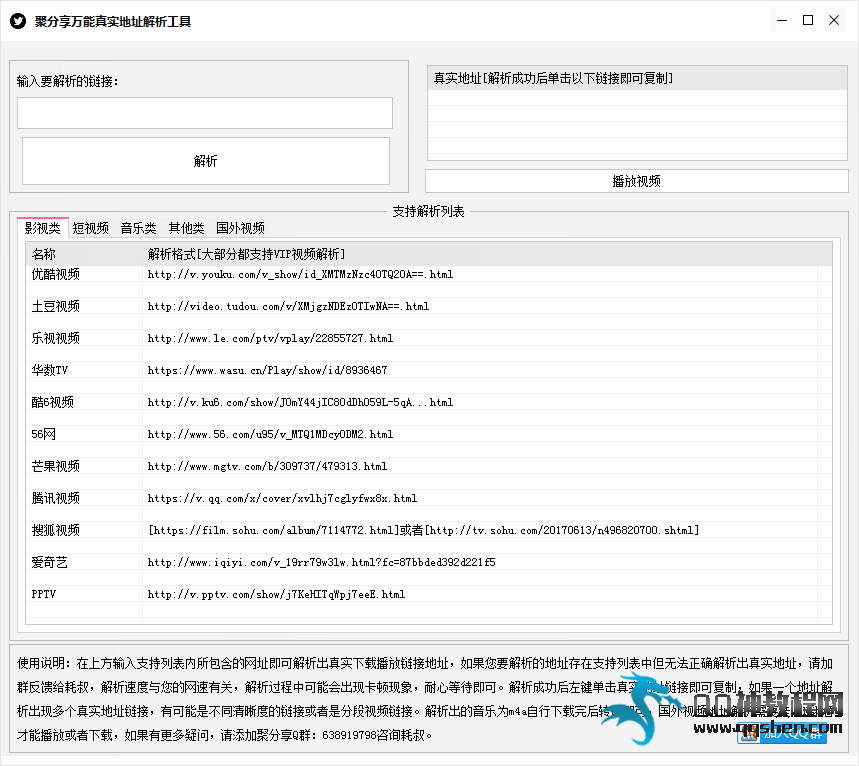Viewport: 859px width, 766px height.
Task: Select the 搜狐视频 row name
Action: coord(55,530)
